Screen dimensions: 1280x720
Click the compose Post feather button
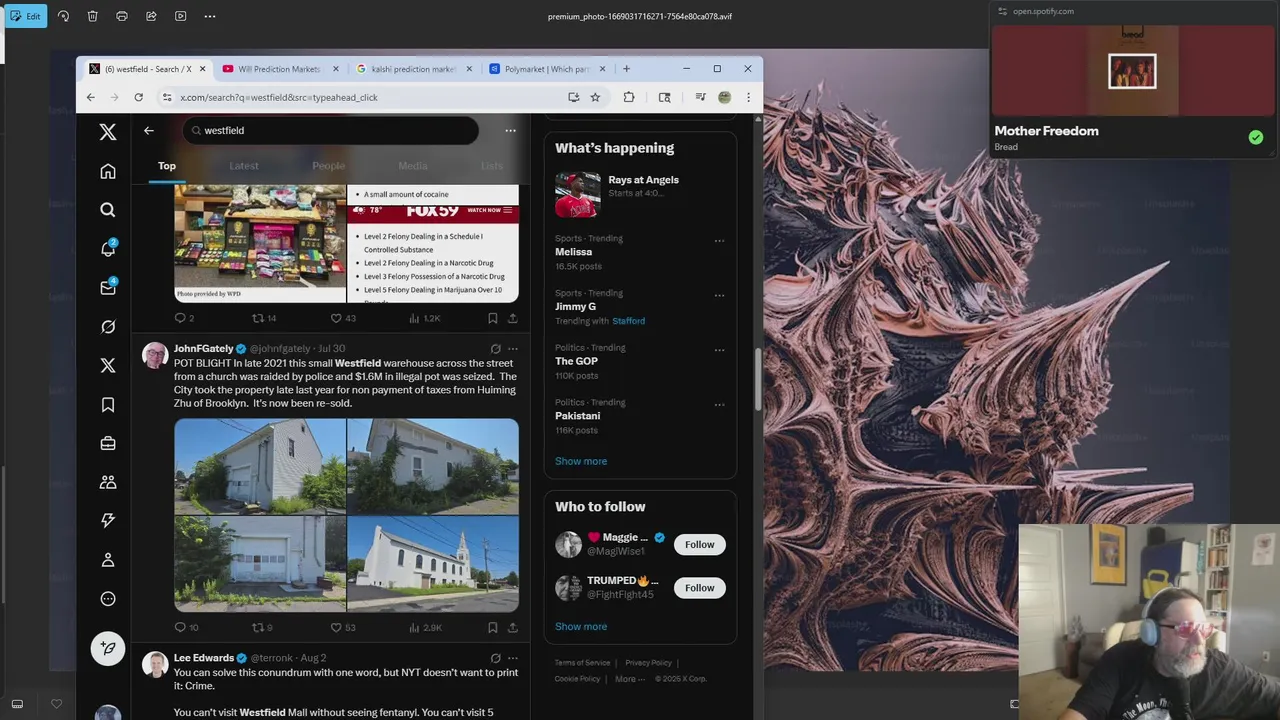[108, 648]
